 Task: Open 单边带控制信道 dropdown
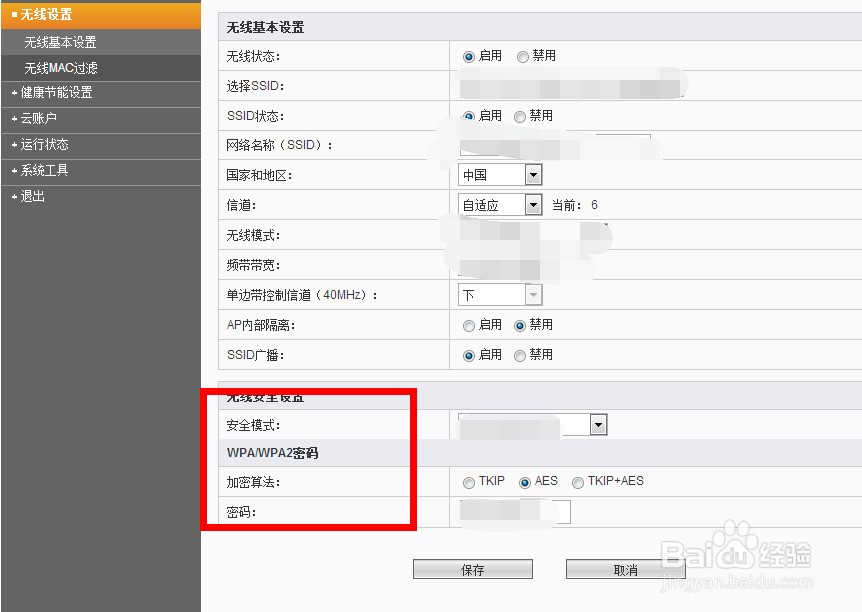pyautogui.click(x=500, y=295)
